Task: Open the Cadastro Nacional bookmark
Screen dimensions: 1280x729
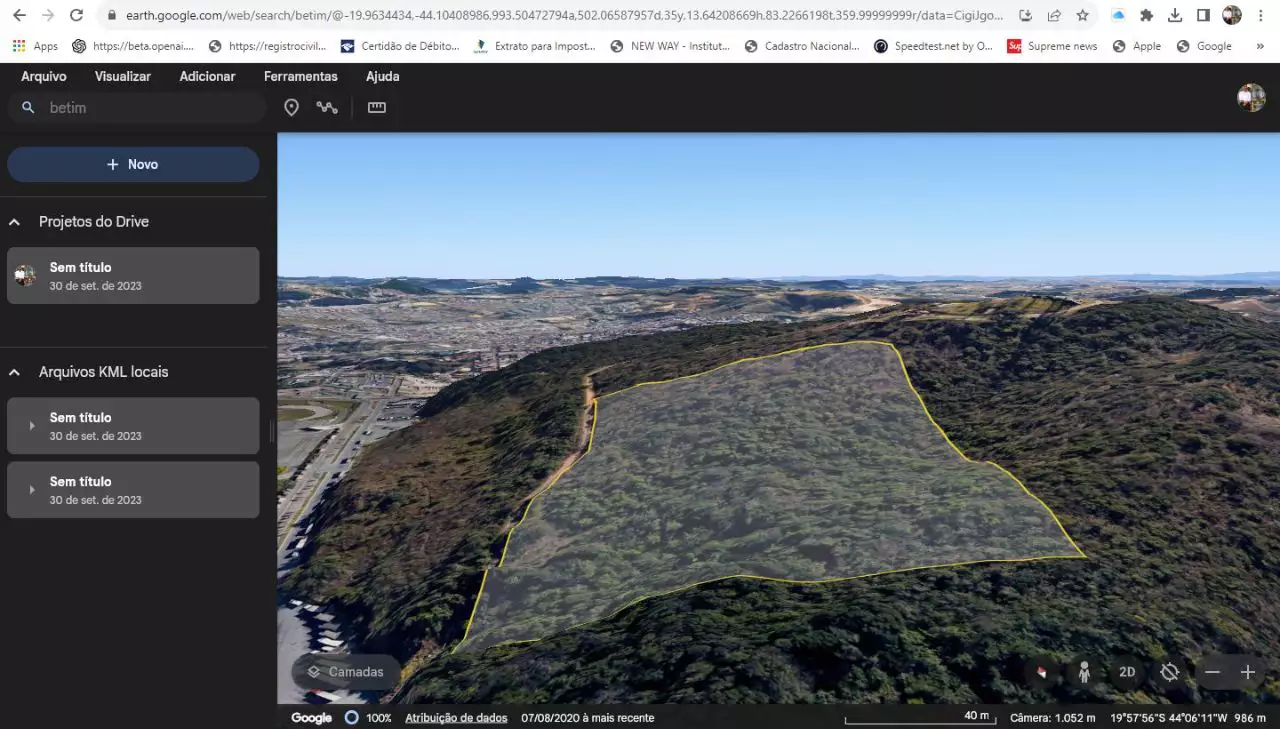Action: 802,46
